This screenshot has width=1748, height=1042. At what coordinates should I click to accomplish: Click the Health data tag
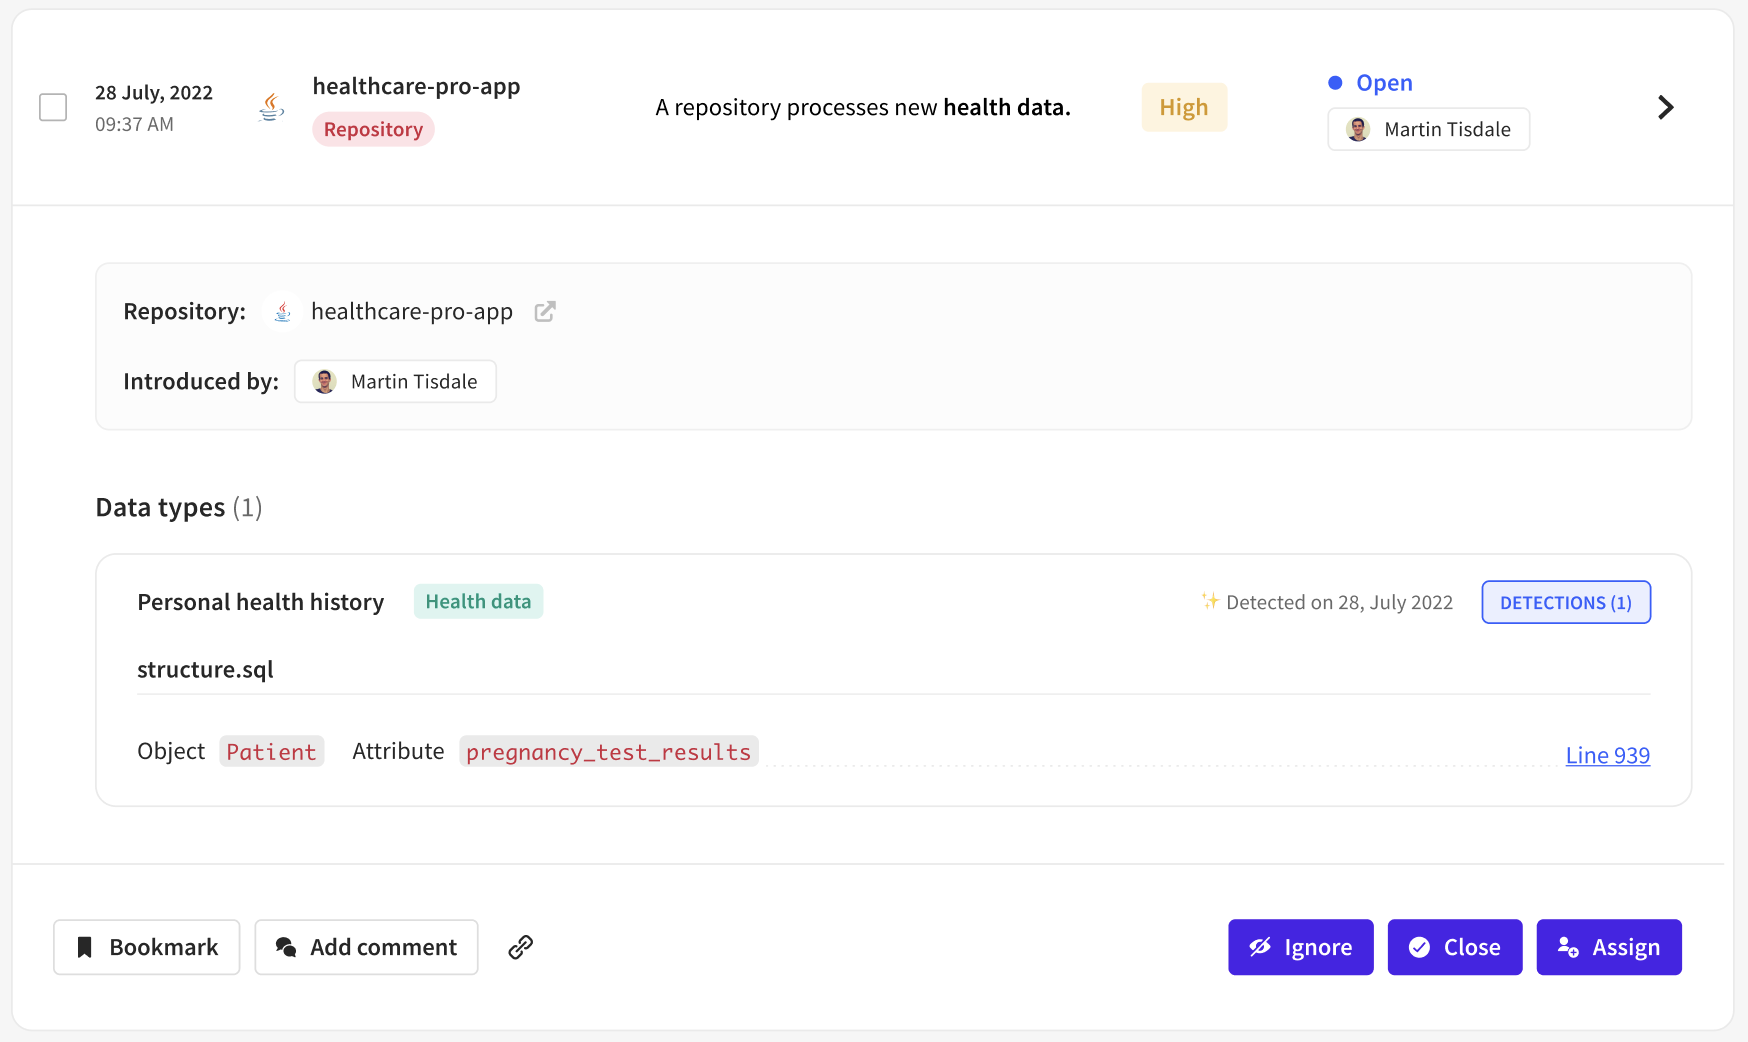pos(478,601)
